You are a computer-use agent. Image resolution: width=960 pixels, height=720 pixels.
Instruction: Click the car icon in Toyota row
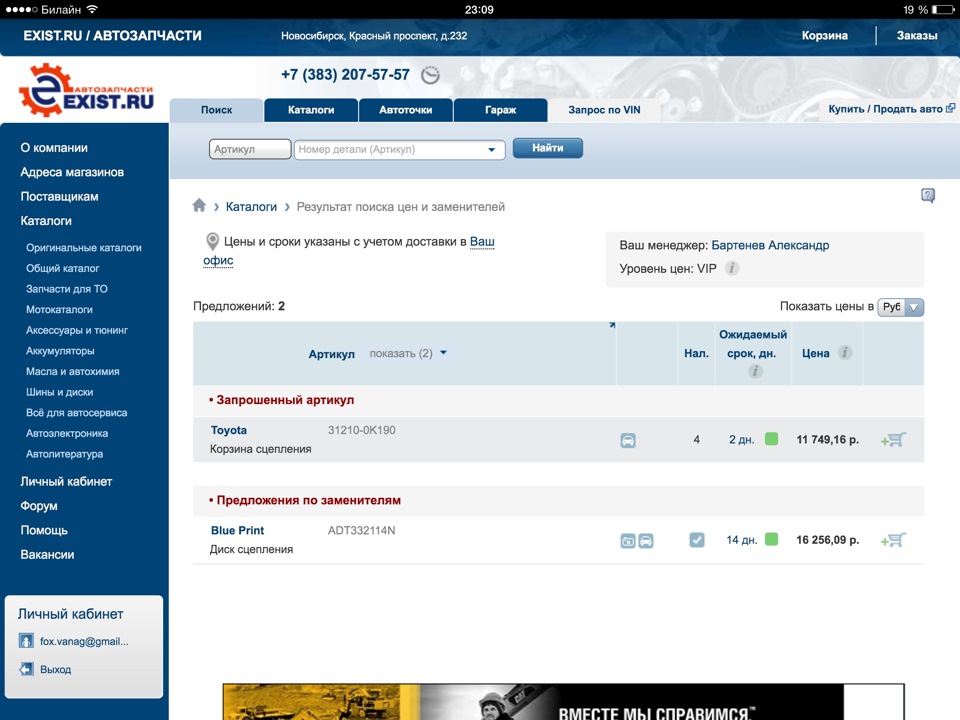tap(628, 440)
